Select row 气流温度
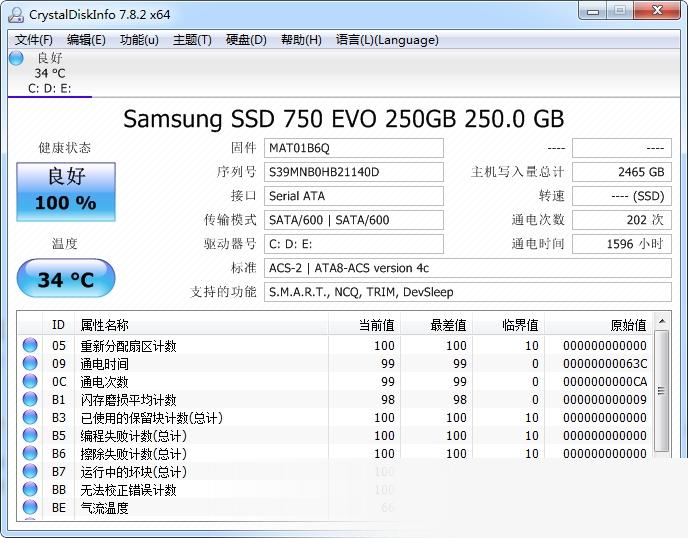 [x=335, y=507]
